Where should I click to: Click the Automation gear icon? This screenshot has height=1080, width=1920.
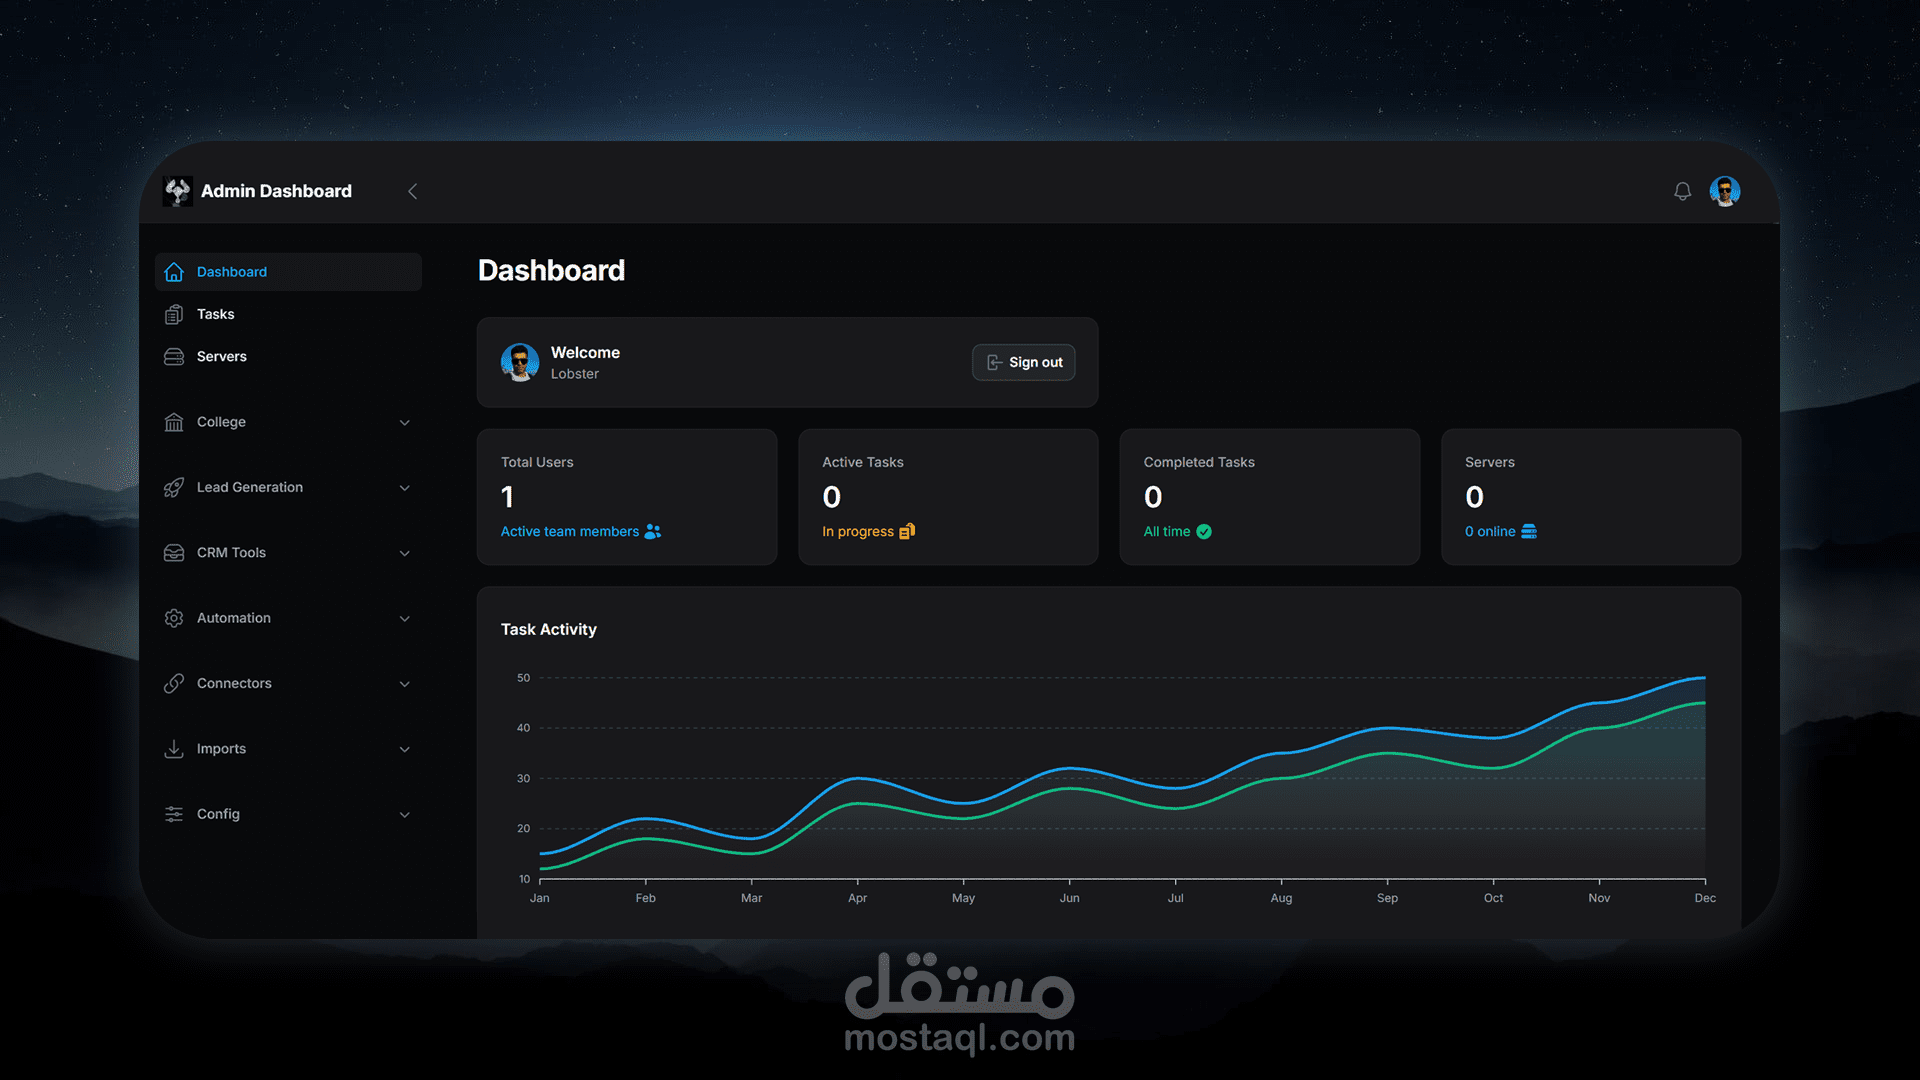(174, 618)
